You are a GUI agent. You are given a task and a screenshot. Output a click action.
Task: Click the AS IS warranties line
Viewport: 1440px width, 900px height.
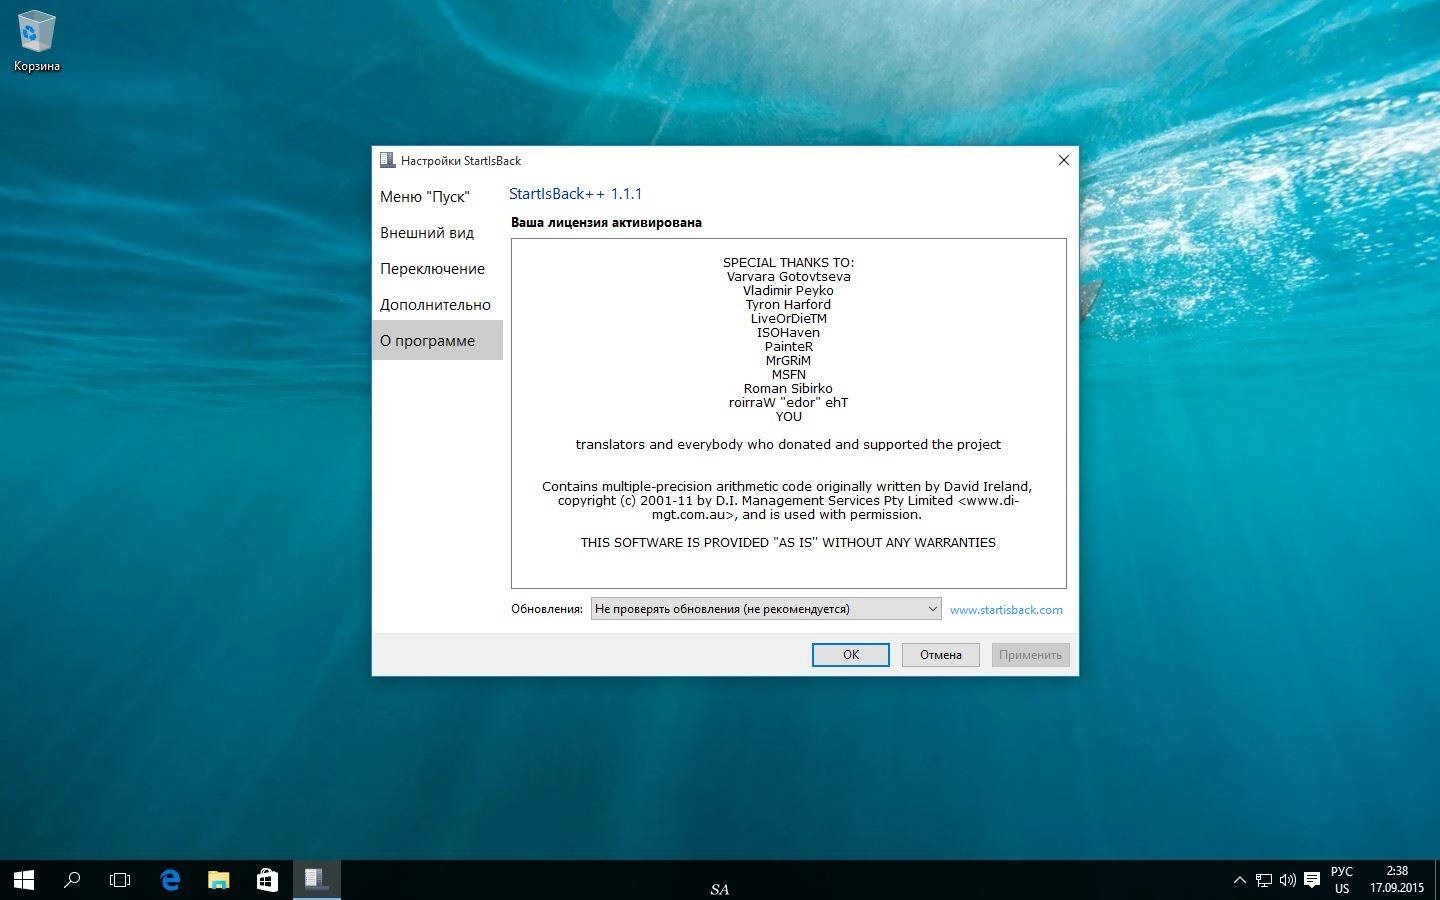click(x=788, y=543)
